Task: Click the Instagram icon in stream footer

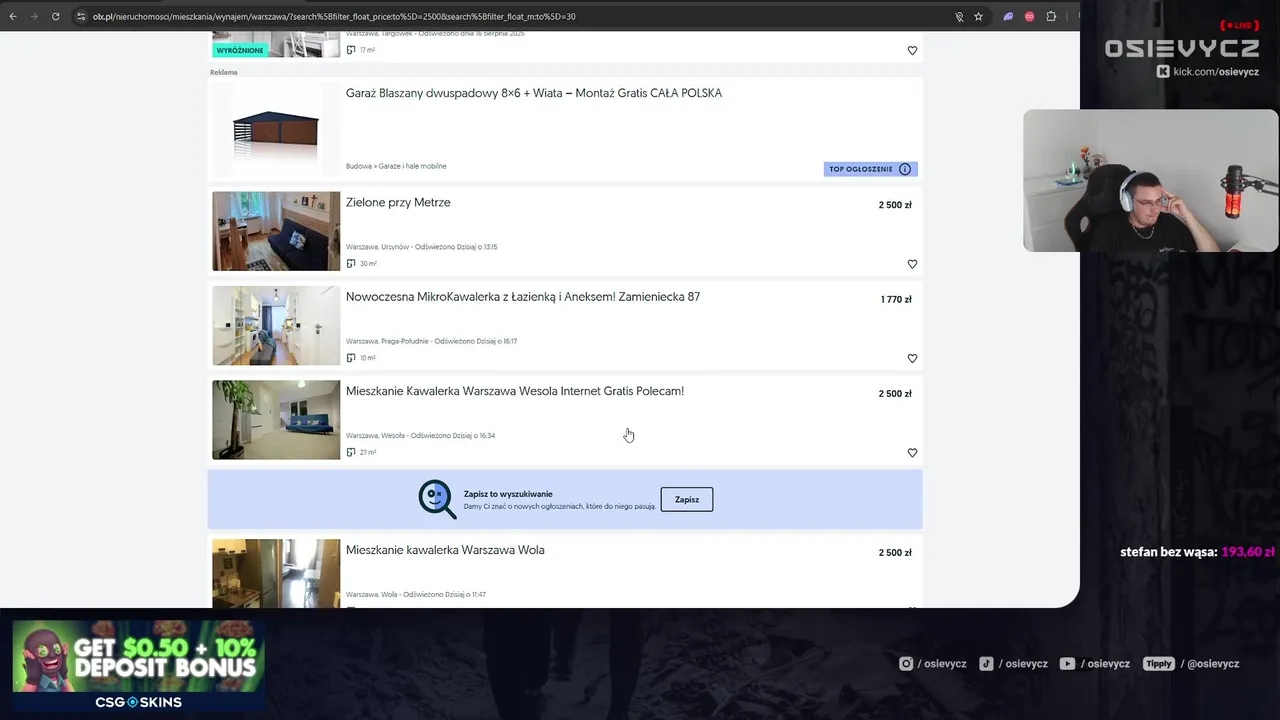Action: 906,663
